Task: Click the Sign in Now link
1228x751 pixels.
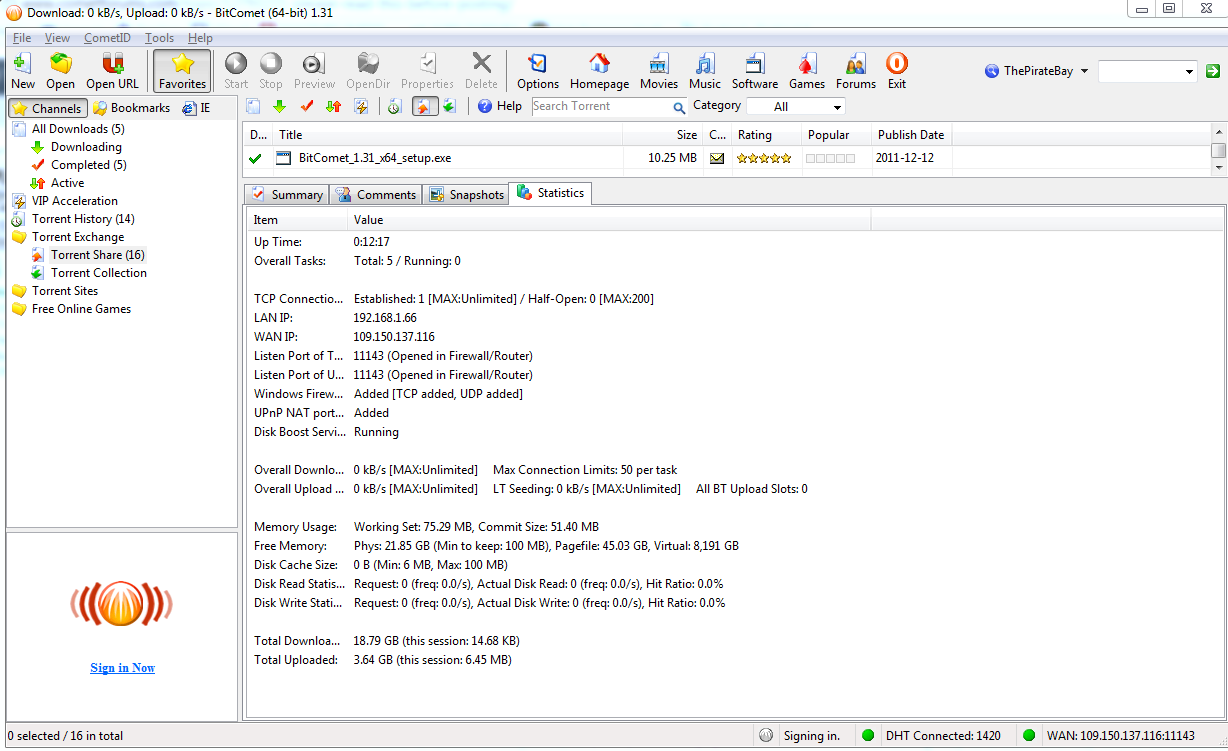Action: [x=122, y=668]
